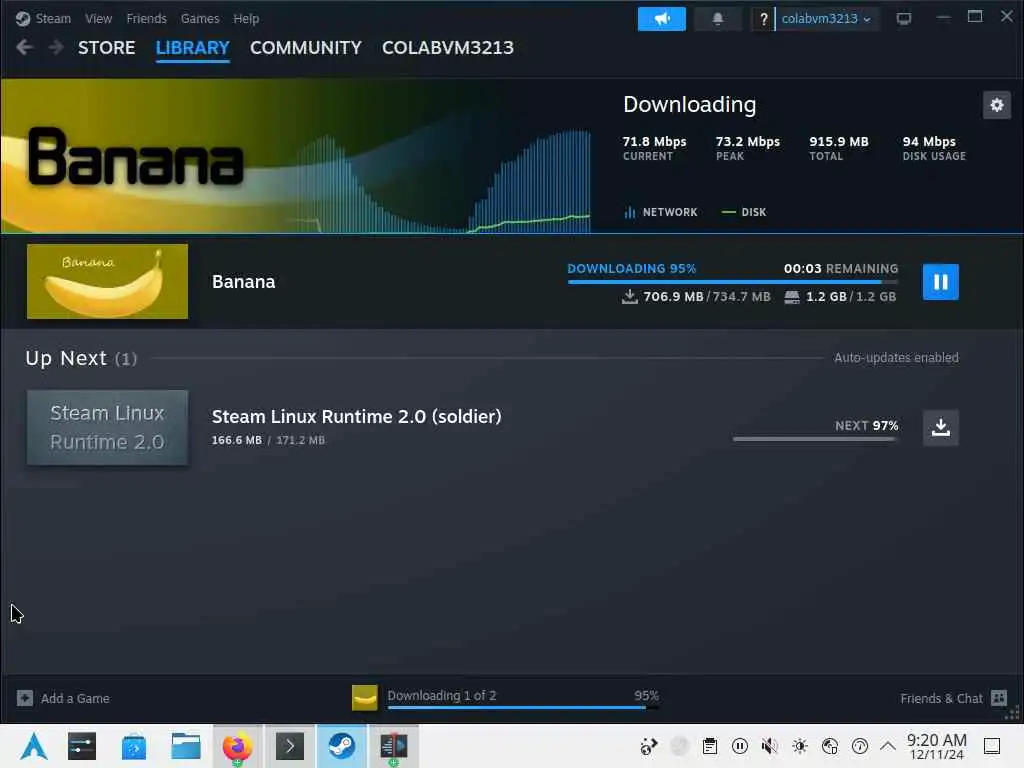Click the Banana icon in bottom bar
Viewport: 1024px width, 768px height.
[364, 697]
